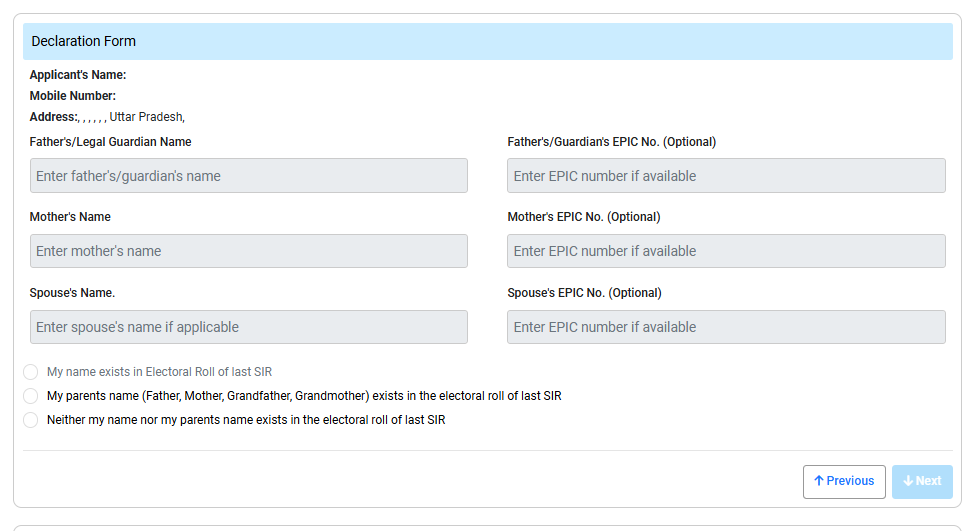Focus the Mother's EPIC number input
Viewport: 974px width, 531px height.
pyautogui.click(x=726, y=251)
